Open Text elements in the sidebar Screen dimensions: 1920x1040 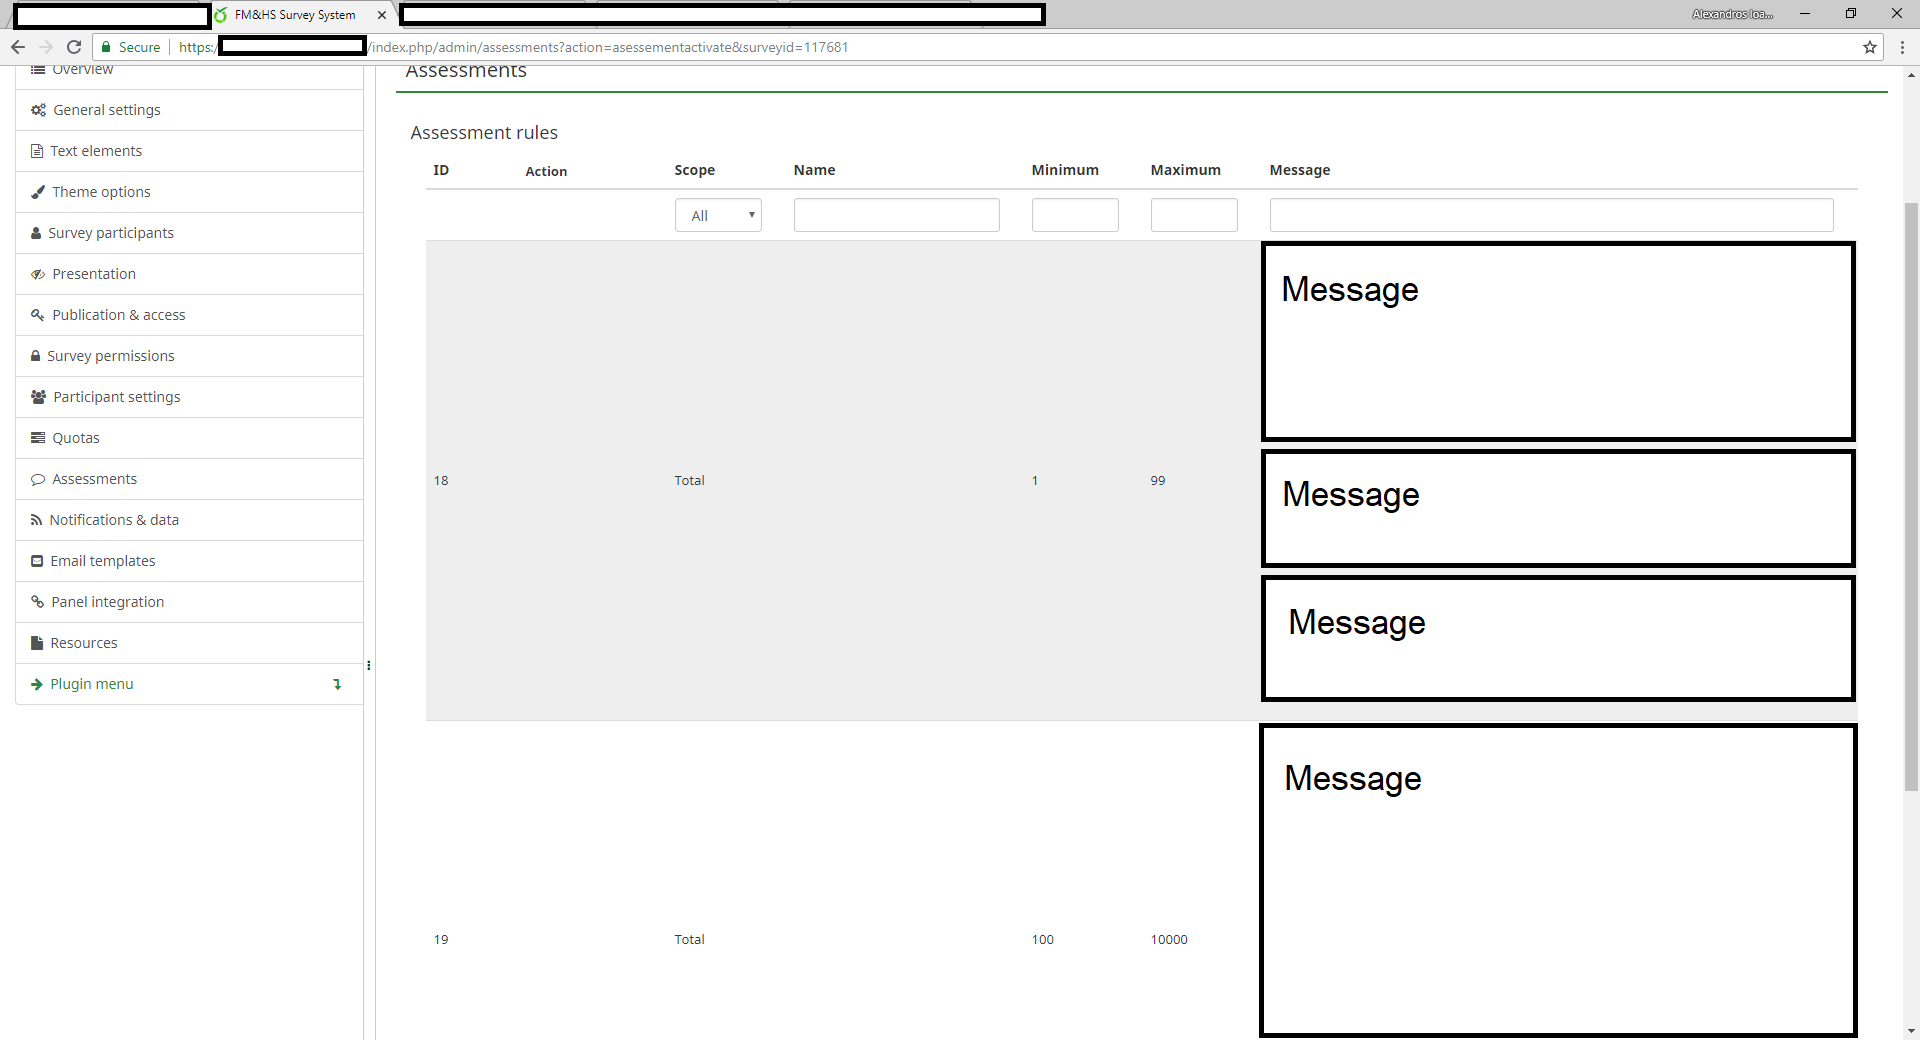pyautogui.click(x=96, y=151)
